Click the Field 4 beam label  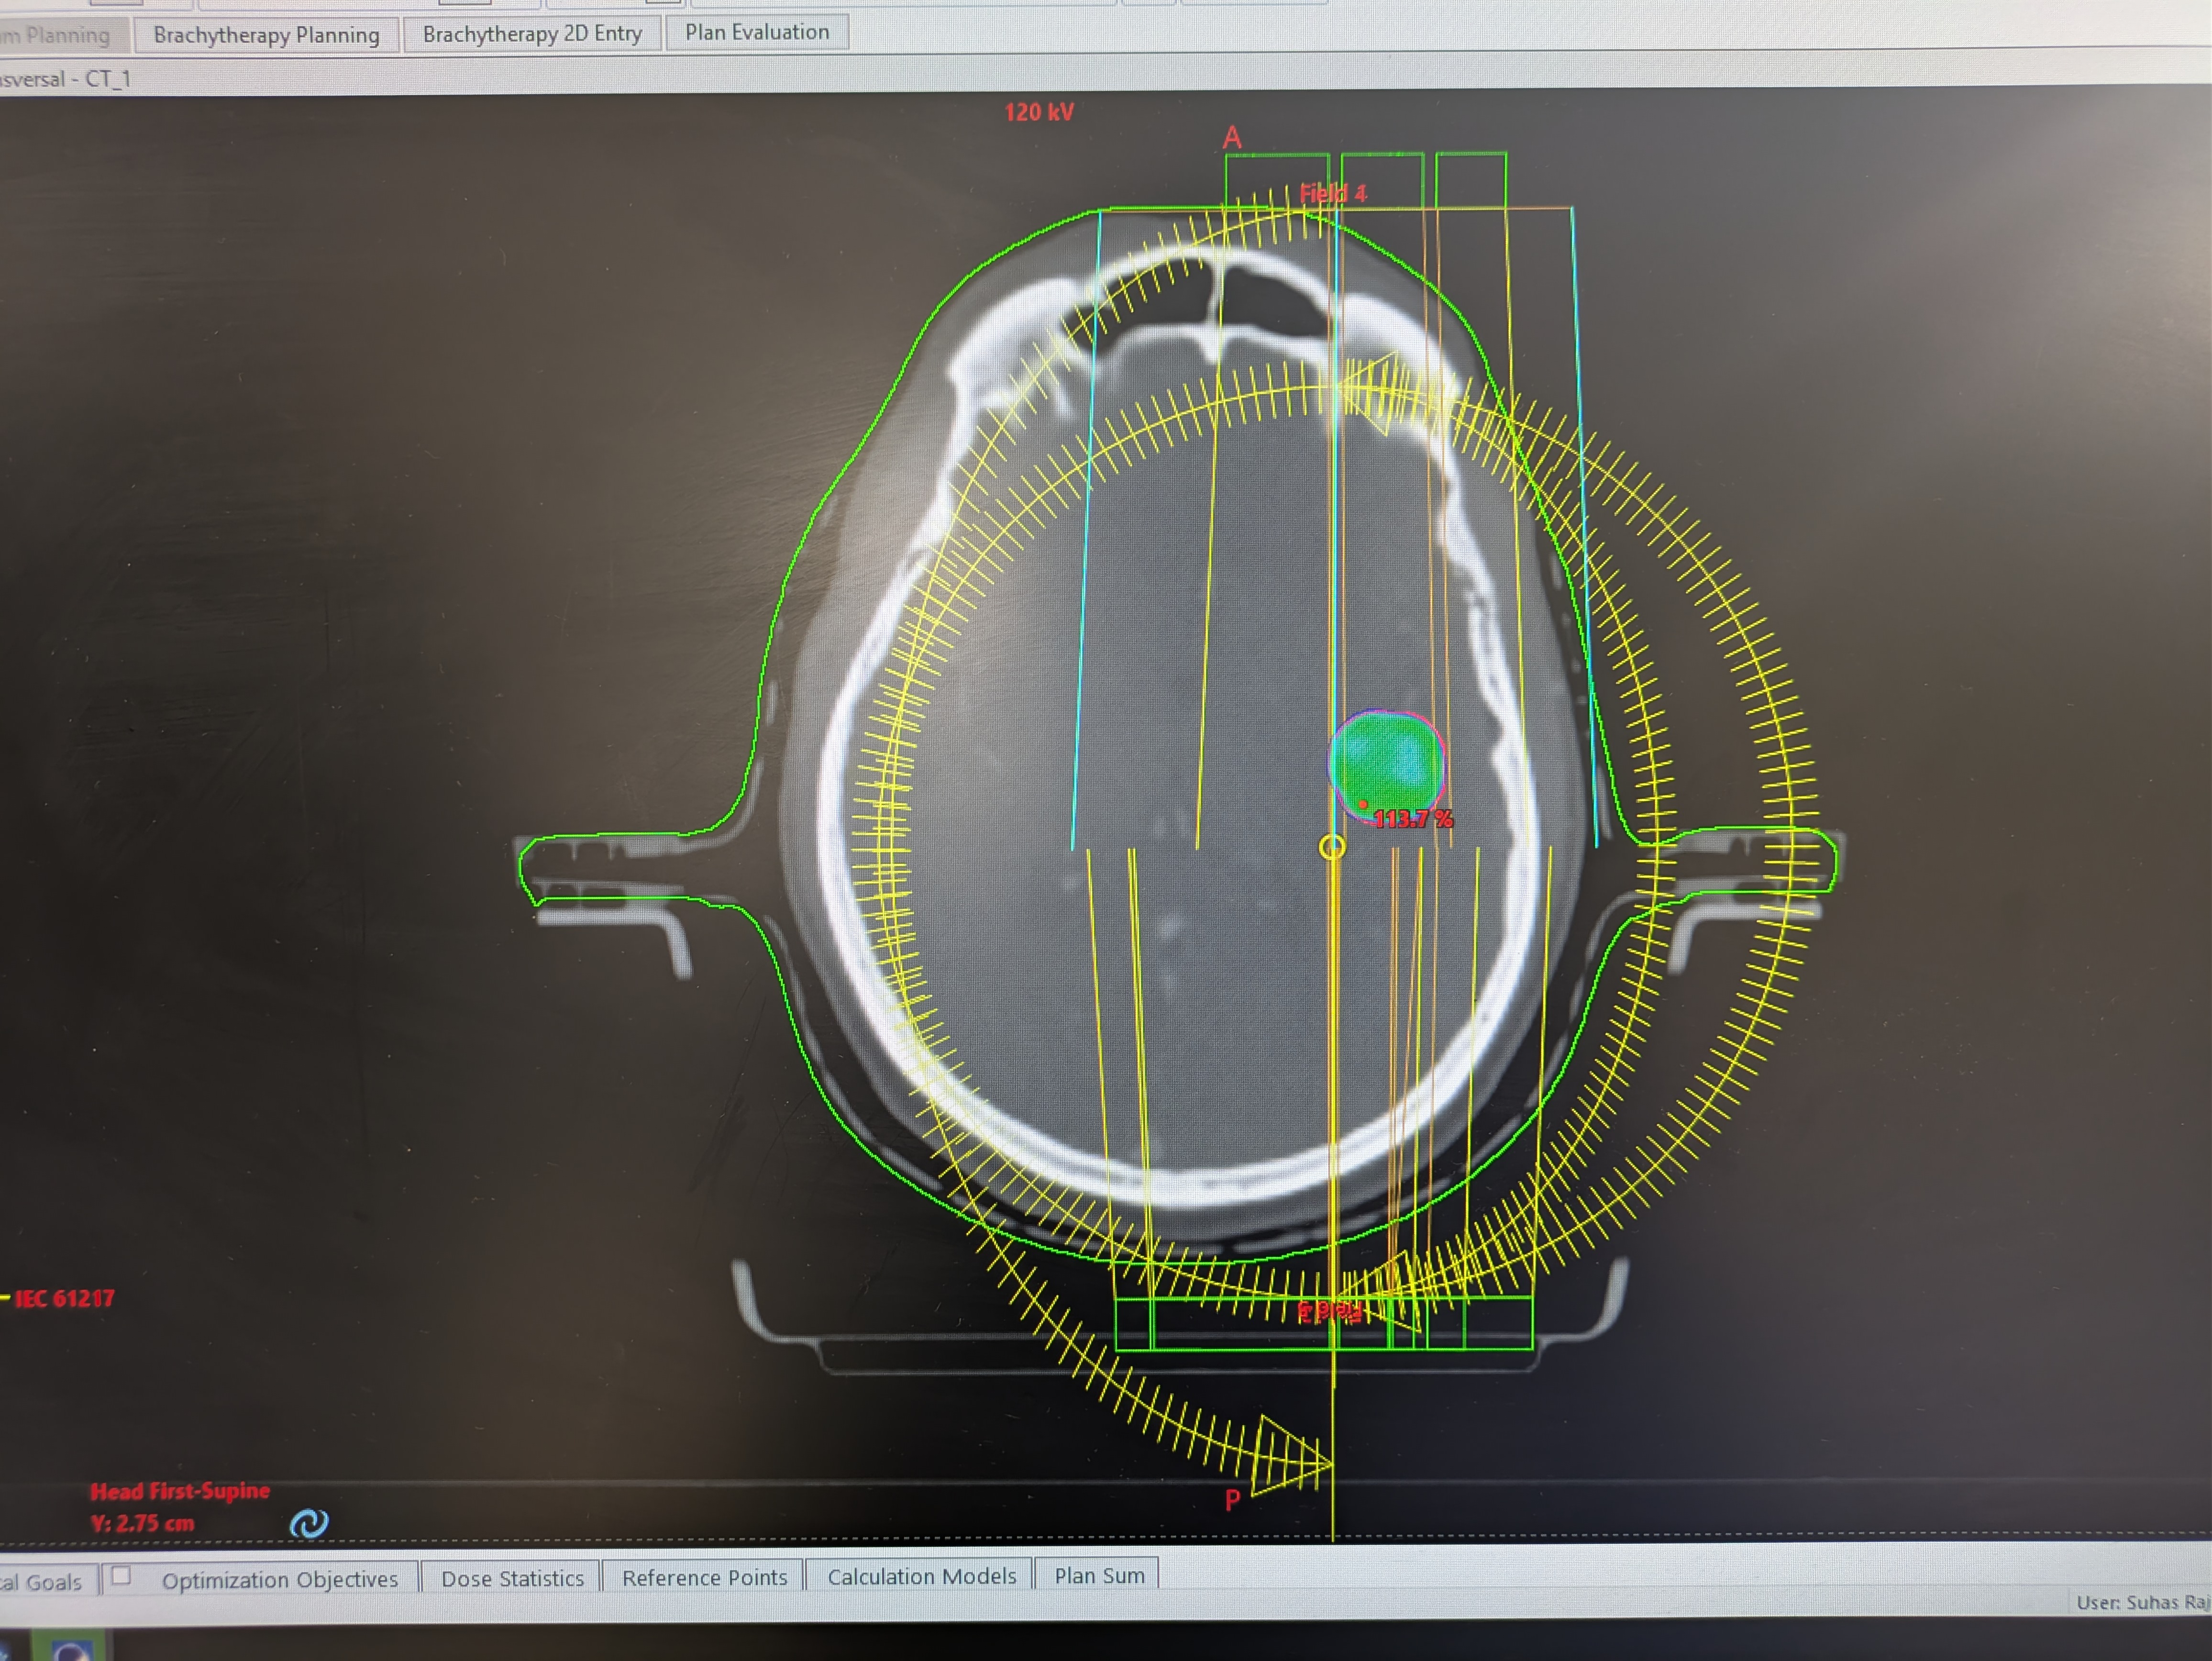tap(1334, 192)
